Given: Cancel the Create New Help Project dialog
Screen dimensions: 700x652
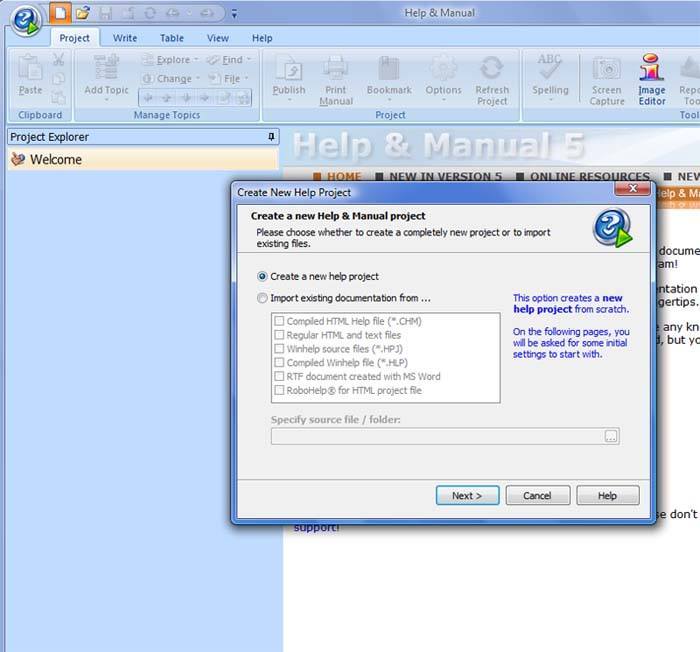Looking at the screenshot, I should point(537,495).
